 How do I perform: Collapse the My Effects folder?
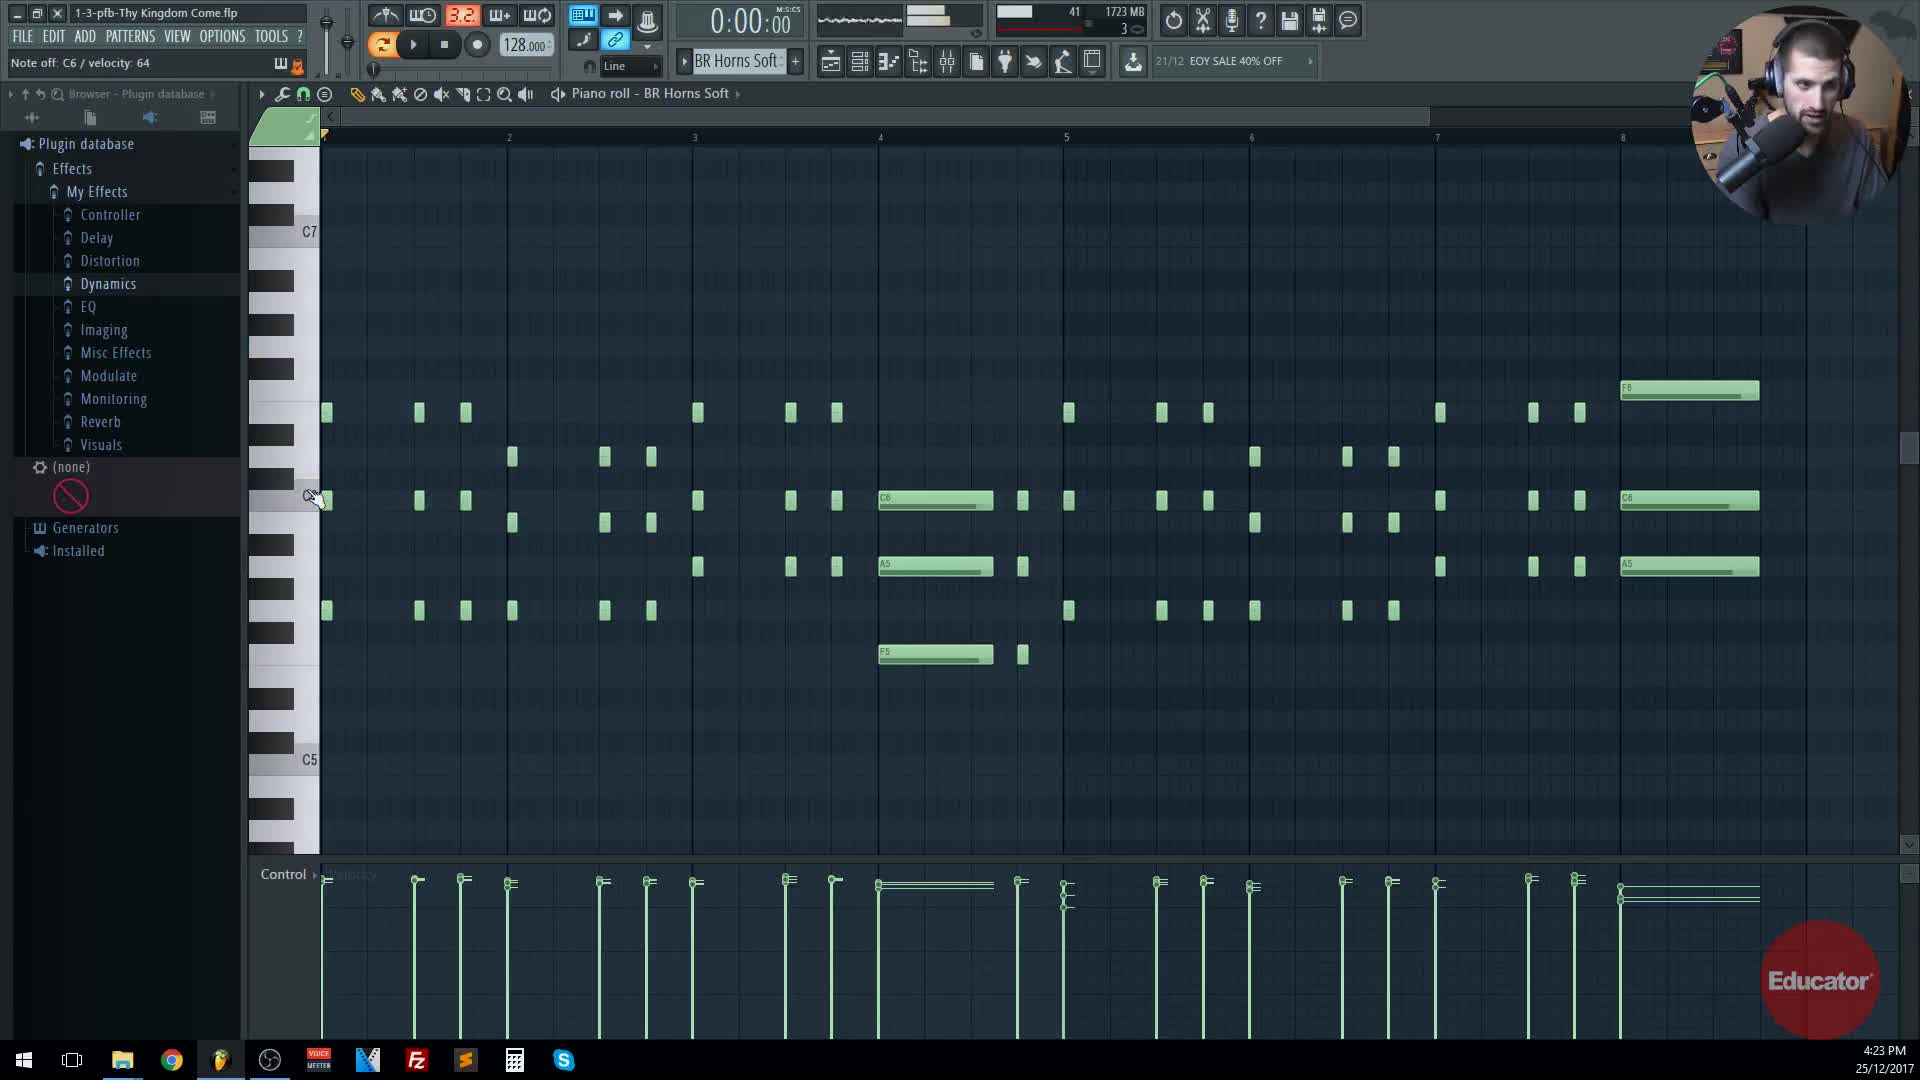coord(96,192)
